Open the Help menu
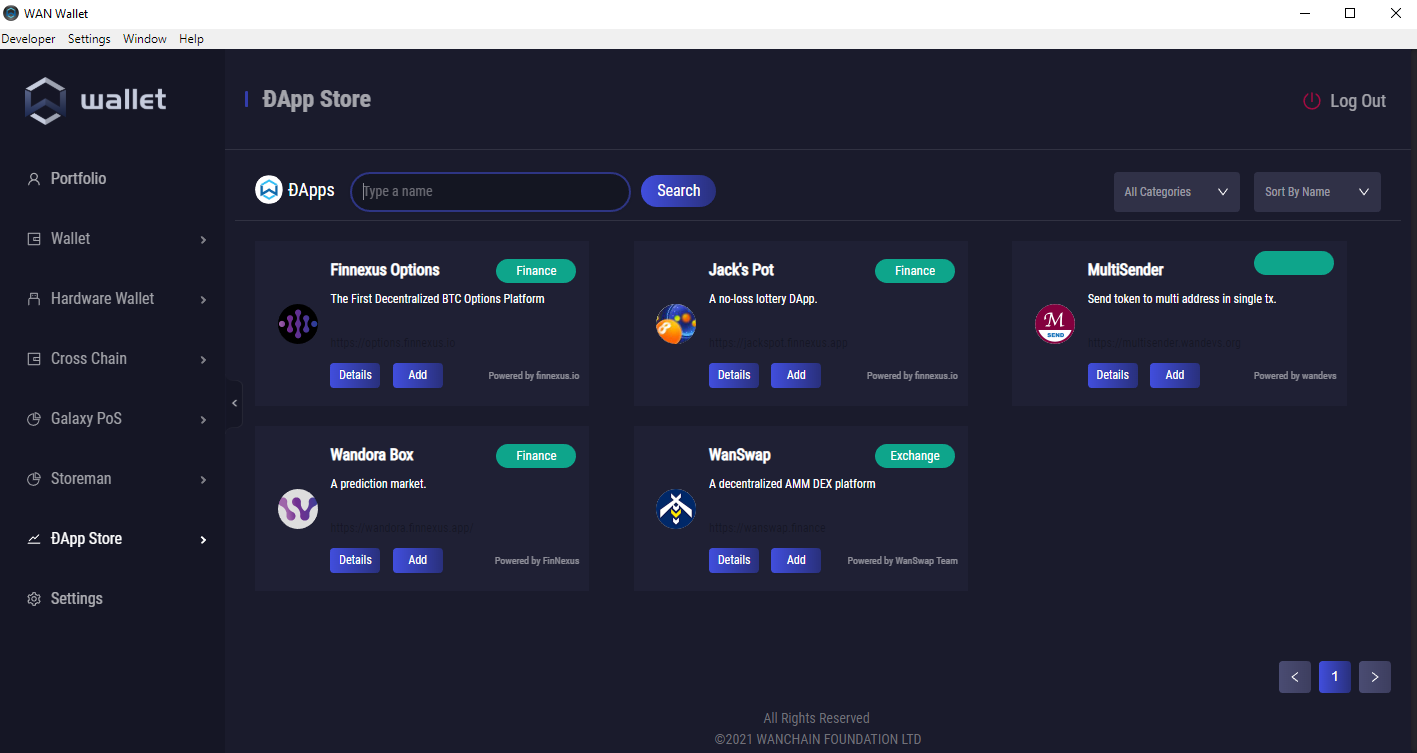This screenshot has height=753, width=1417. click(x=191, y=39)
